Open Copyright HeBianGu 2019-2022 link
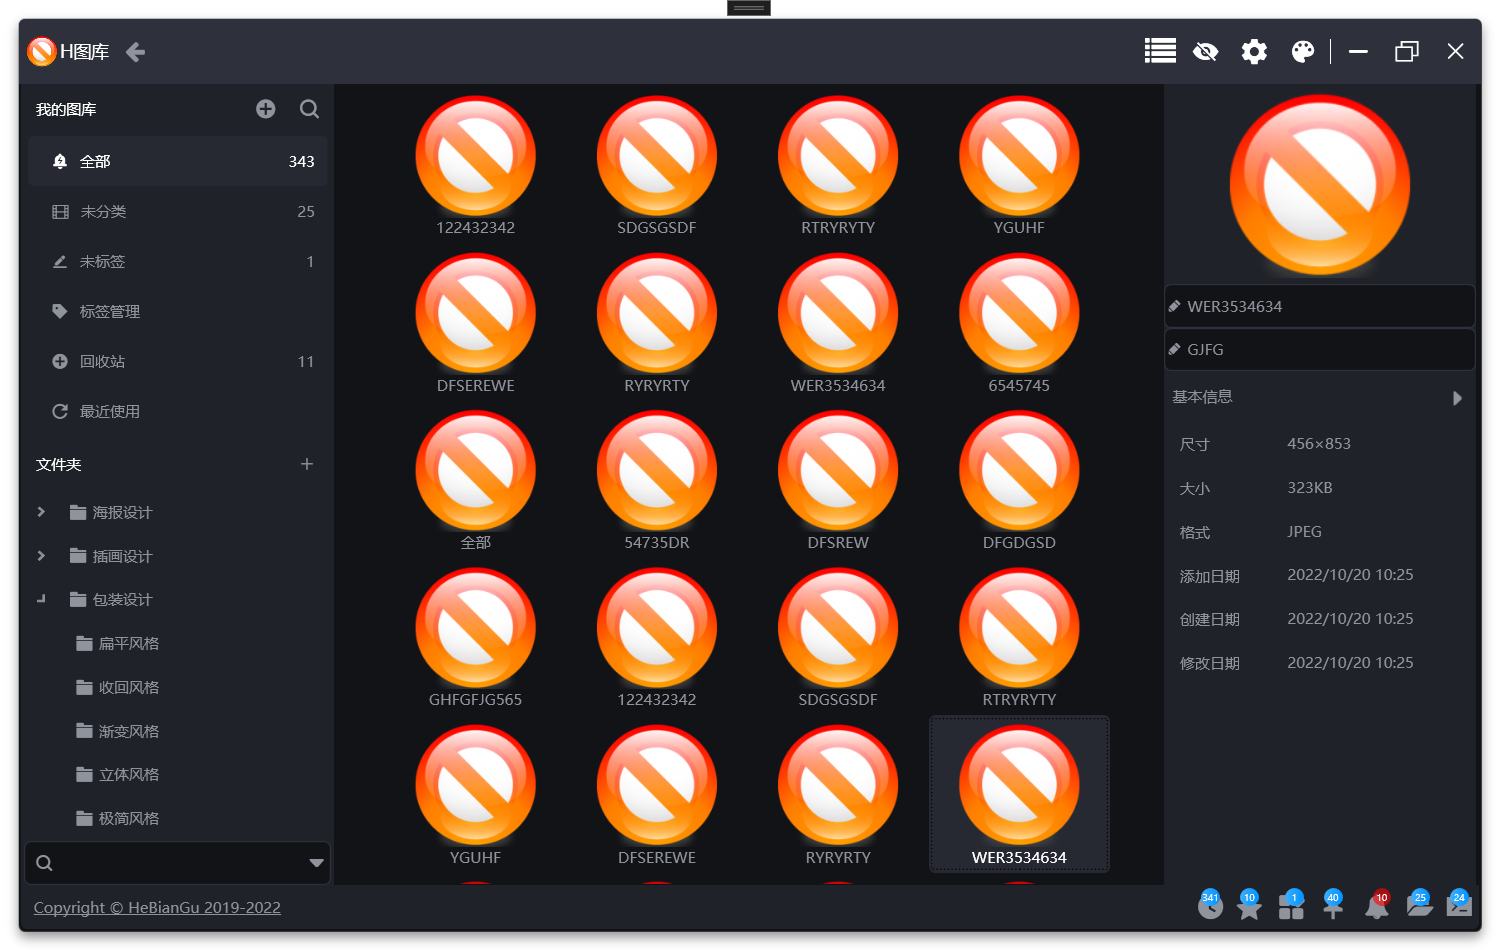The width and height of the screenshot is (1500, 950). point(157,907)
